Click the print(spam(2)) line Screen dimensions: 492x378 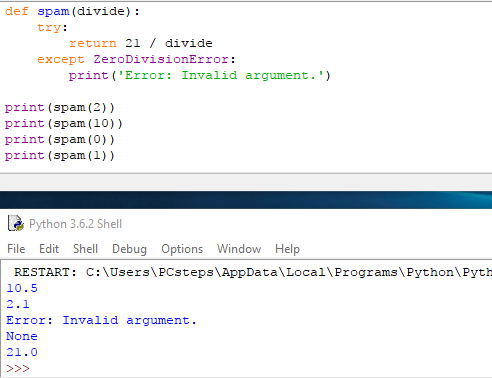[60, 108]
